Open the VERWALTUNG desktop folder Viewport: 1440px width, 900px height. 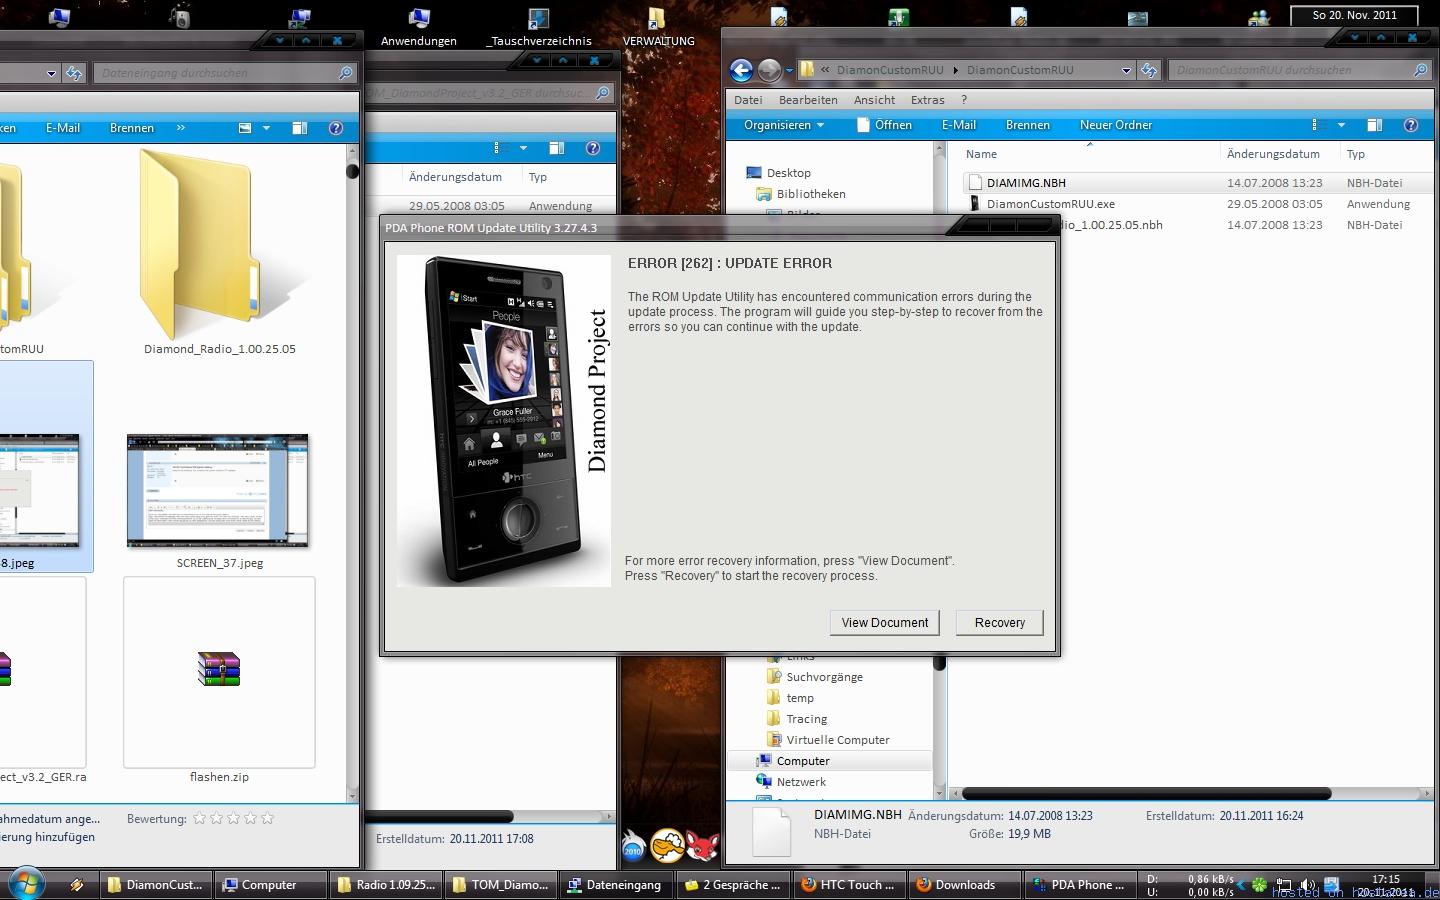(x=658, y=27)
